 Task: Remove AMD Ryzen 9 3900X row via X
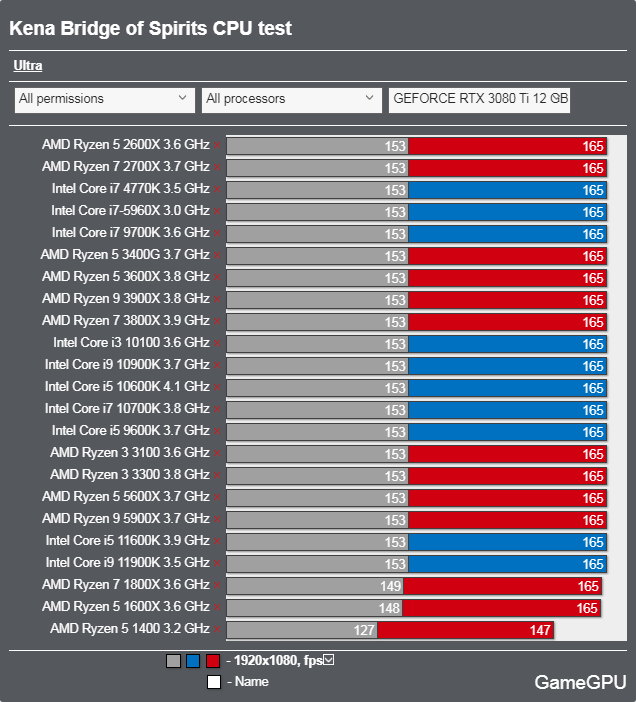coord(217,299)
